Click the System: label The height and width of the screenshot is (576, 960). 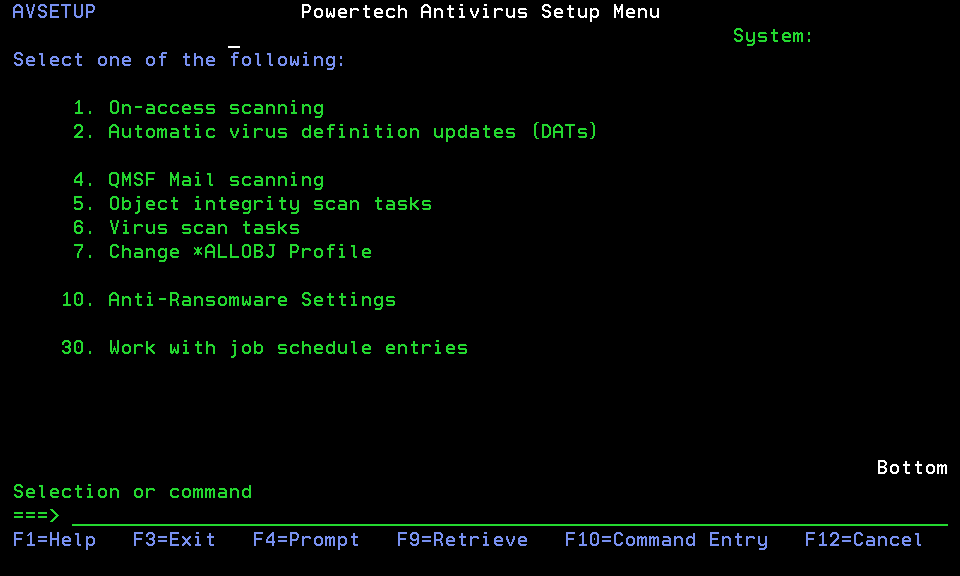pyautogui.click(x=773, y=36)
